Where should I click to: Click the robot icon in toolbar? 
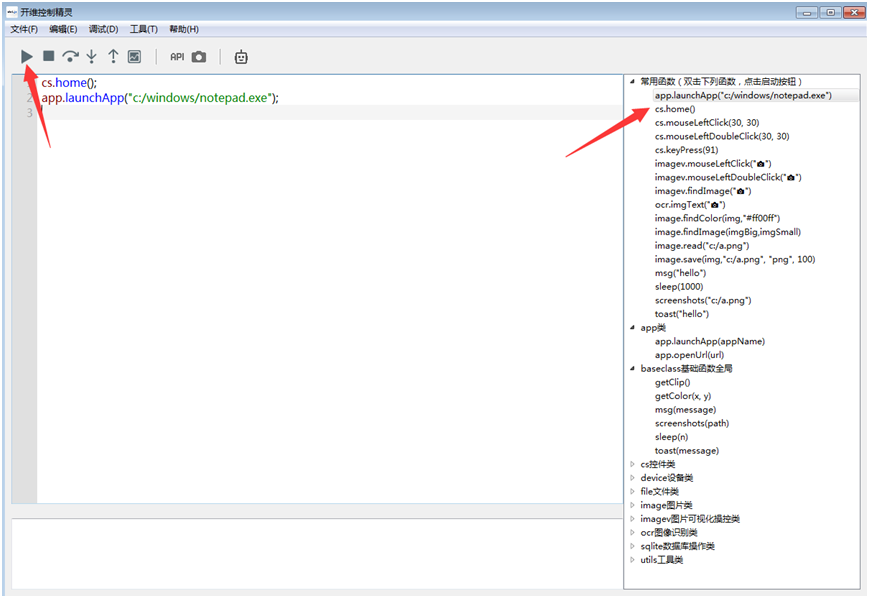click(x=241, y=57)
